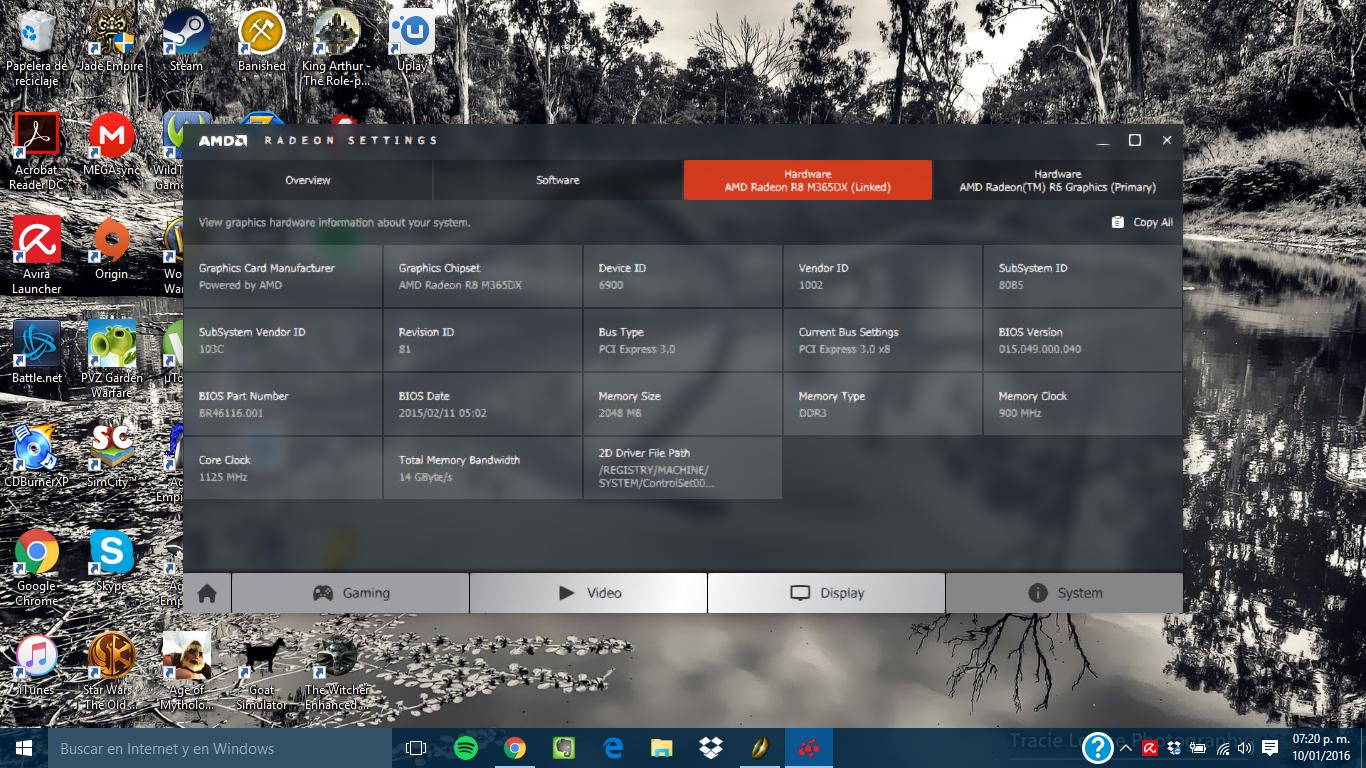Screen dimensions: 1366x768
Task: Select the Uplay desktop shortcut
Action: click(x=411, y=40)
